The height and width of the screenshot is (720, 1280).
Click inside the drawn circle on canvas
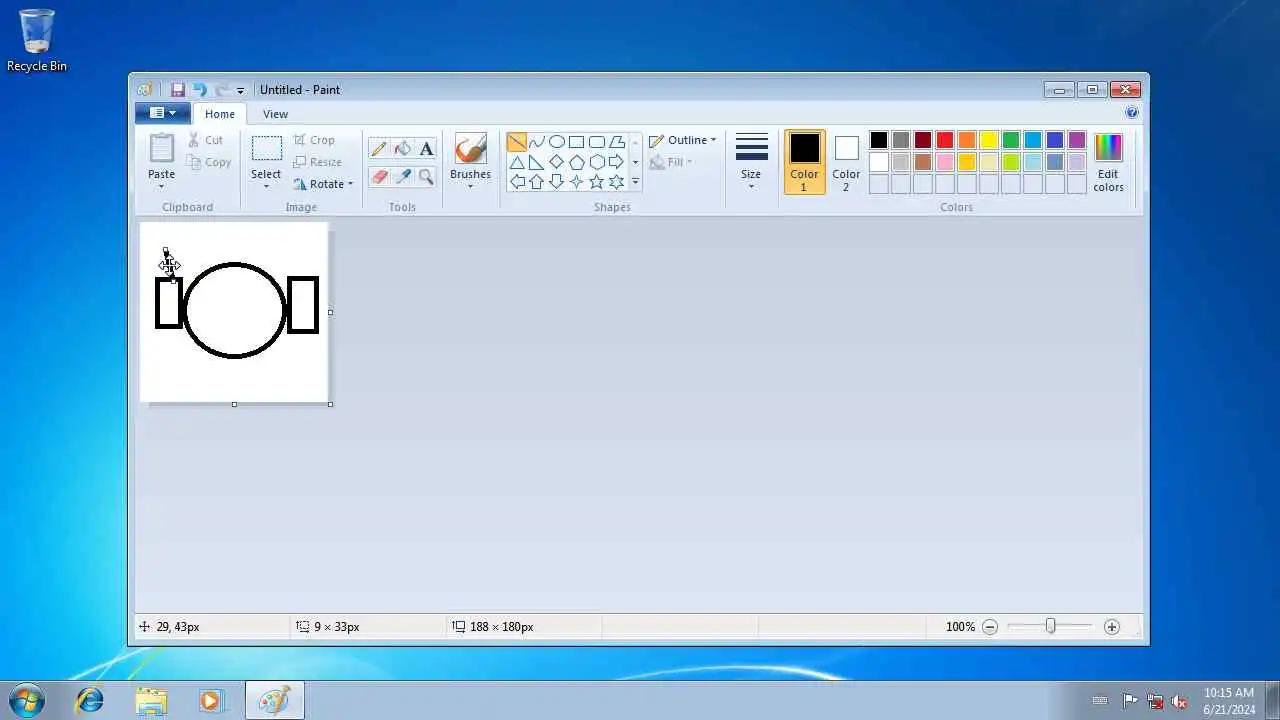coord(235,310)
